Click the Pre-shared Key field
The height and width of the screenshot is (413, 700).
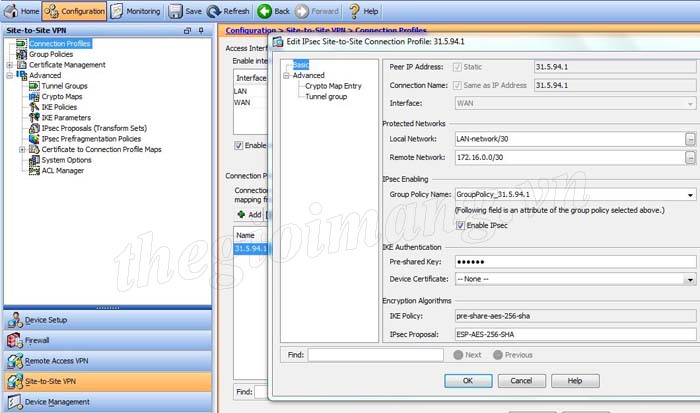tap(575, 262)
